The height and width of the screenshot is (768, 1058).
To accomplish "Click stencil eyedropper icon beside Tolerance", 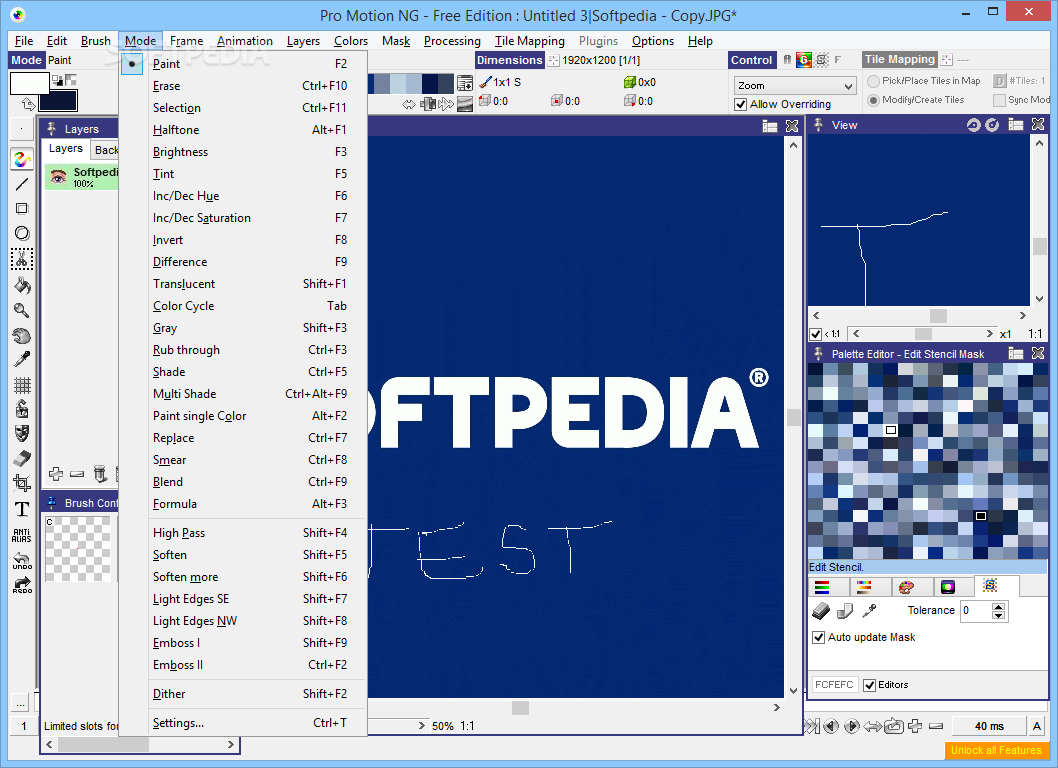I will tap(869, 611).
